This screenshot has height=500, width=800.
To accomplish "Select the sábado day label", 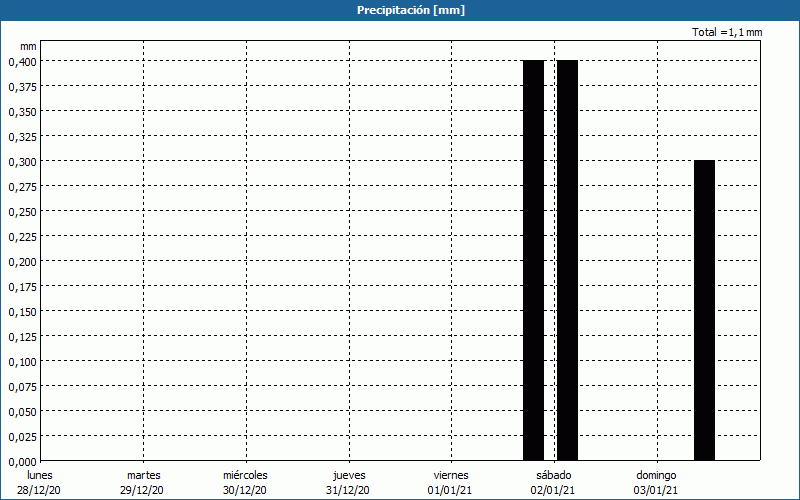I will pyautogui.click(x=554, y=475).
